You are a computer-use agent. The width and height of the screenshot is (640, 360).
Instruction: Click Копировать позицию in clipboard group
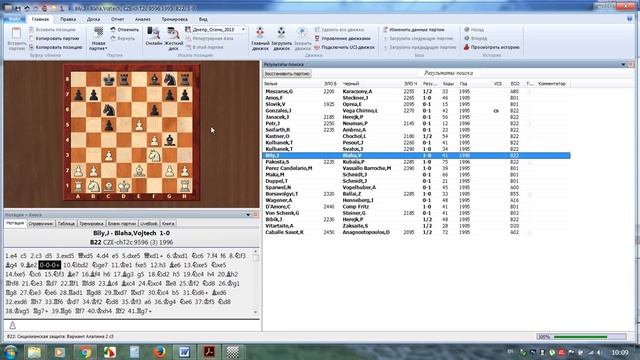click(x=56, y=47)
